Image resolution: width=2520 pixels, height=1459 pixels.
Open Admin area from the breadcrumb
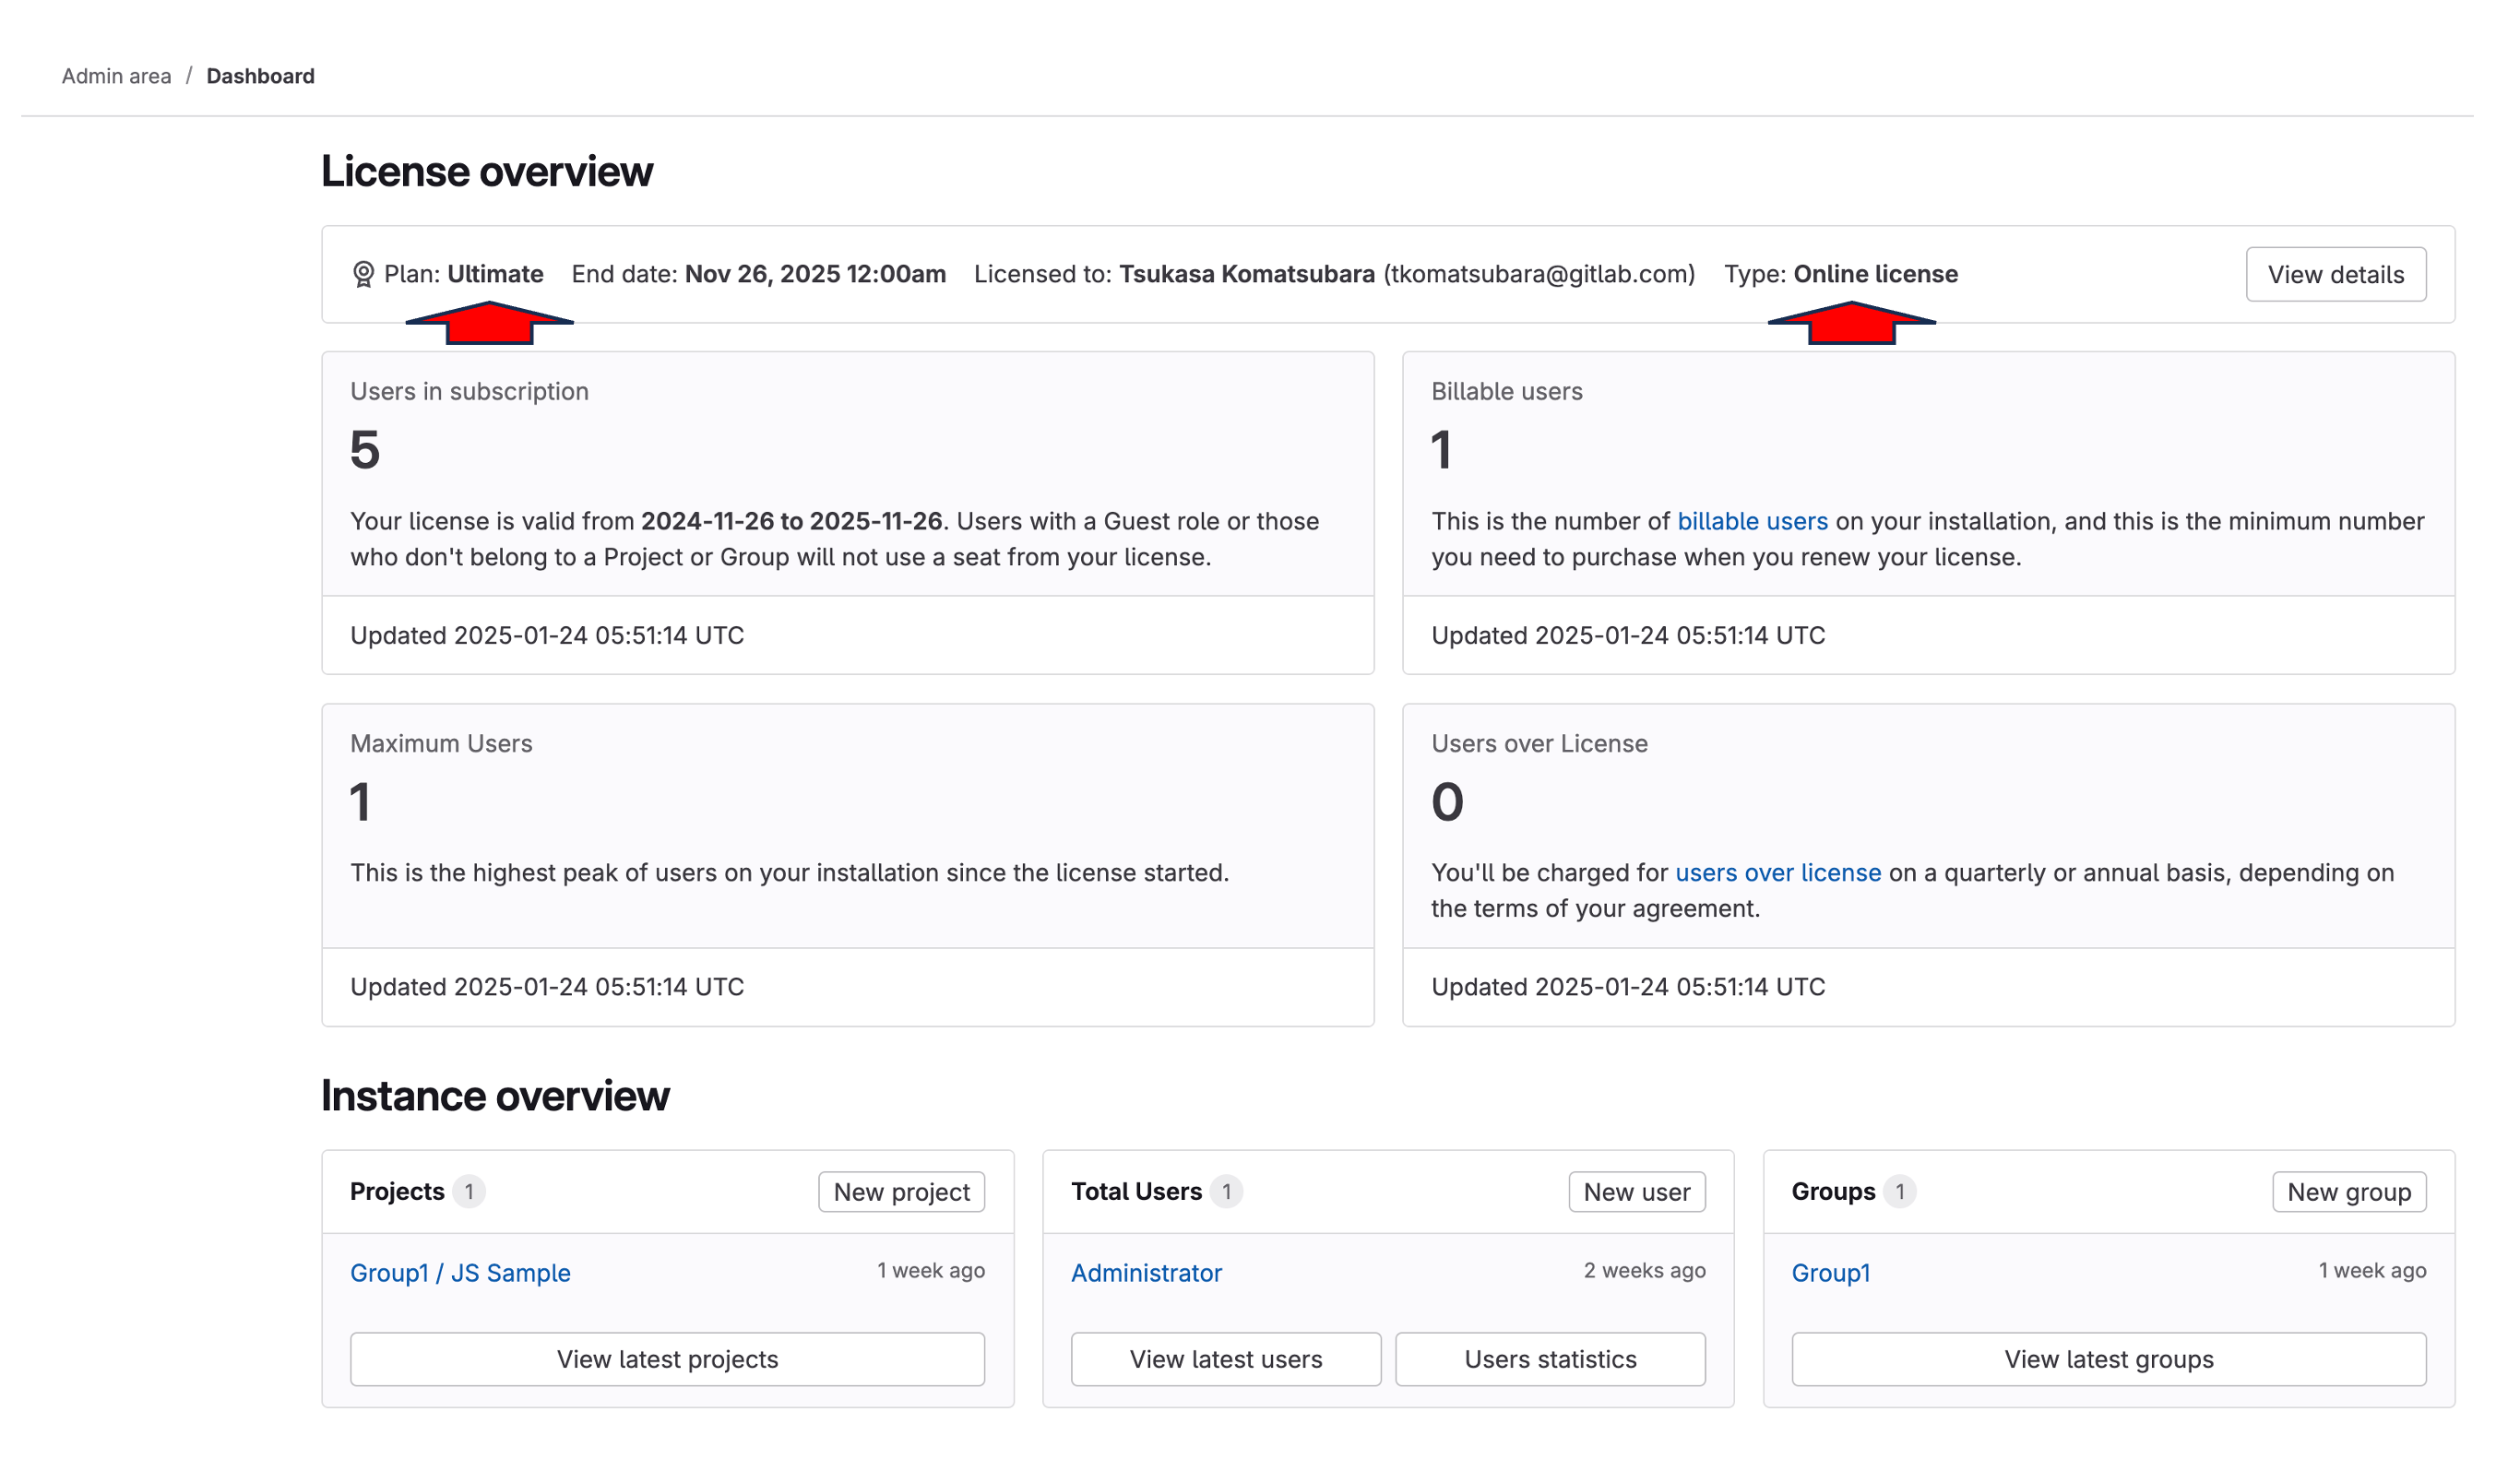[115, 75]
